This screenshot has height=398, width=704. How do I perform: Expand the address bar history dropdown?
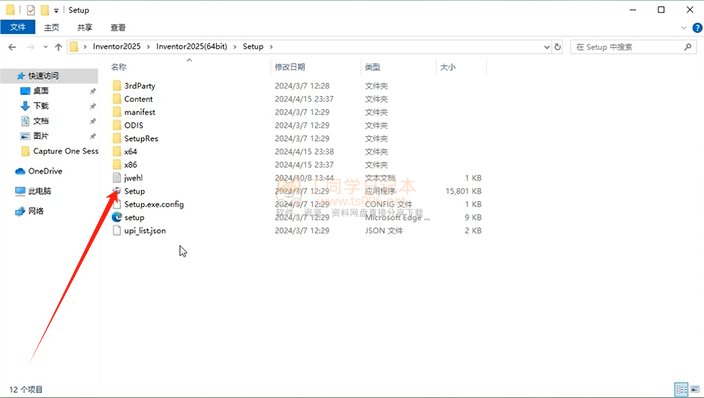coord(546,47)
